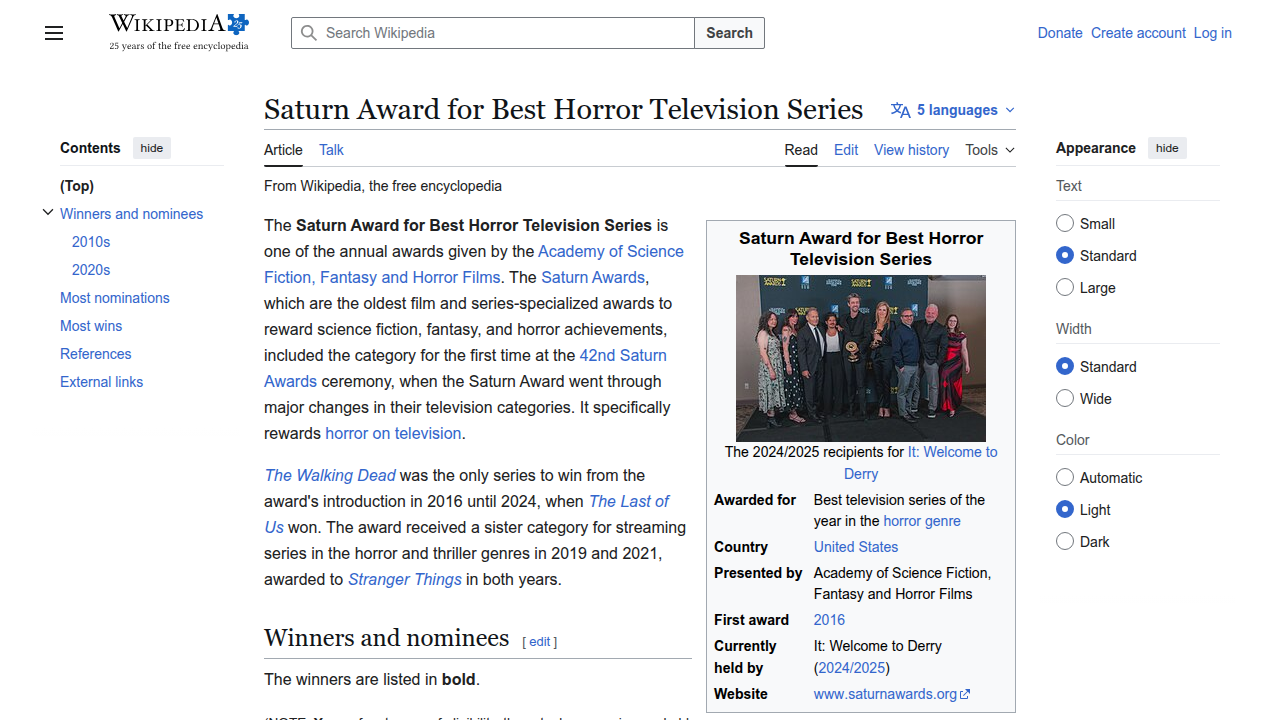Viewport: 1280px width, 720px height.
Task: Click the magnifier icon in search box
Action: (309, 33)
